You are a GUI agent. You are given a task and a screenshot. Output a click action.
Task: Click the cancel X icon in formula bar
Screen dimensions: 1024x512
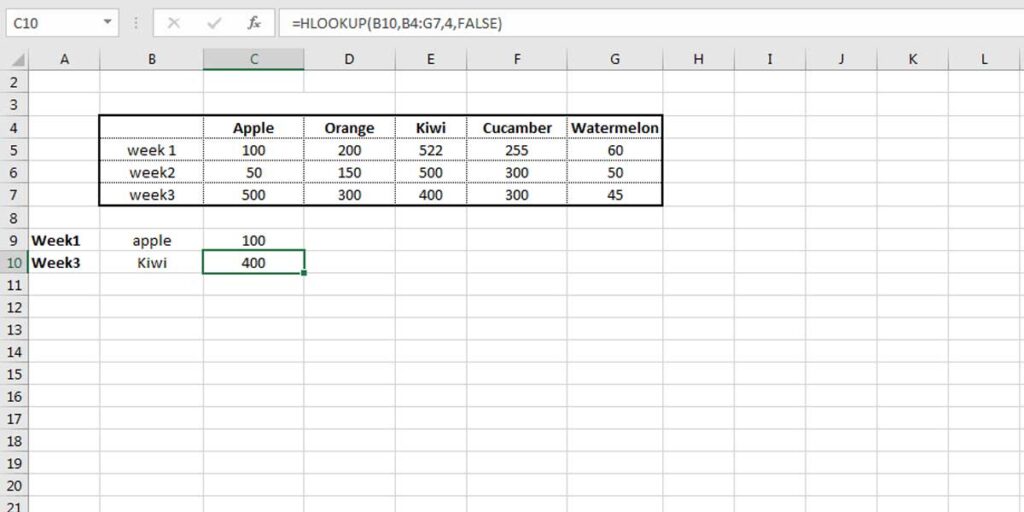tap(174, 24)
